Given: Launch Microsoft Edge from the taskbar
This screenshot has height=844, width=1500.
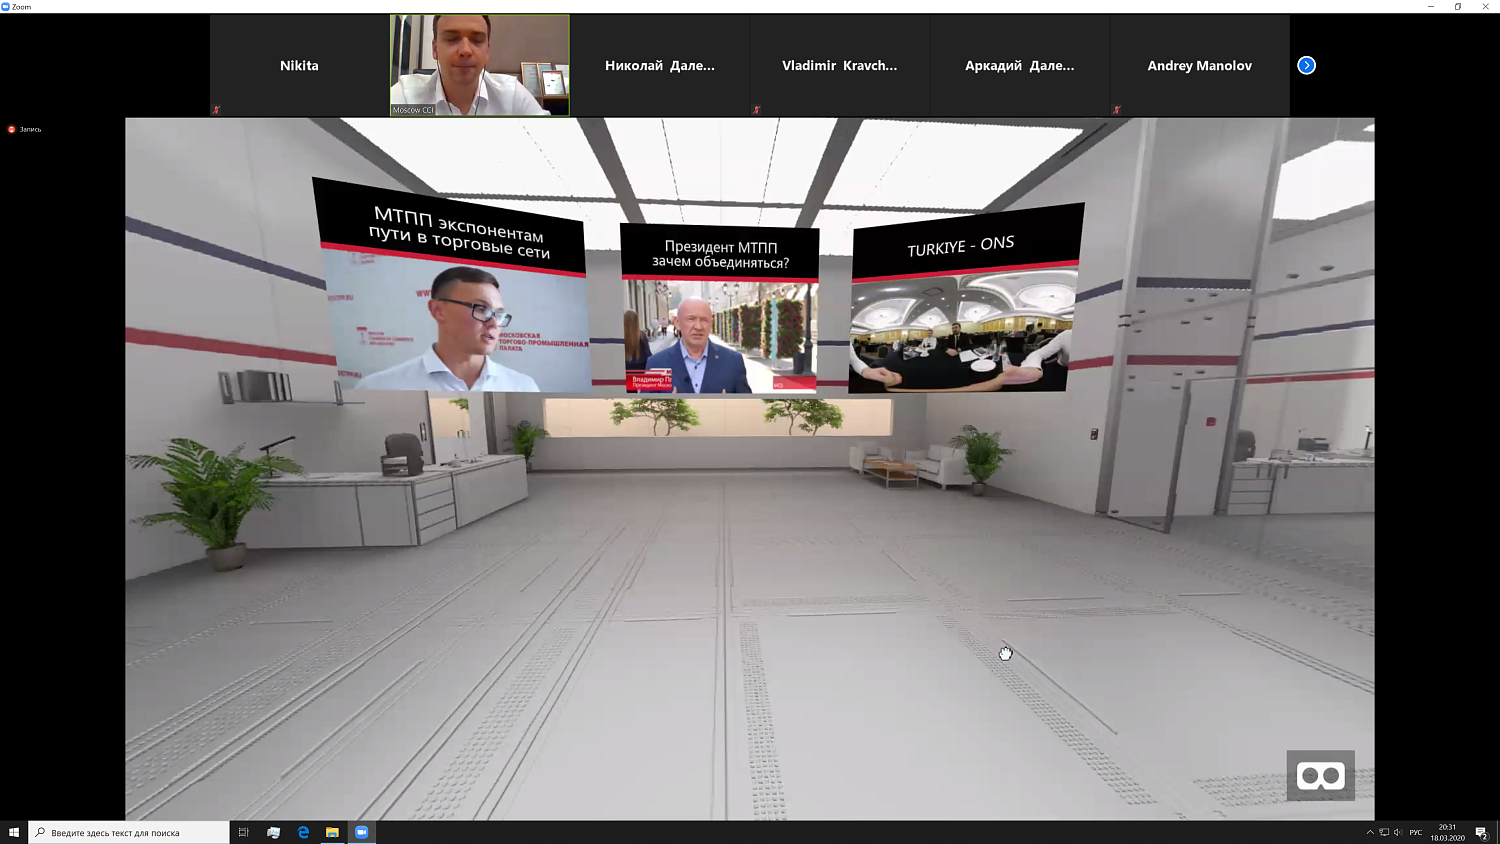Looking at the screenshot, I should coord(303,832).
